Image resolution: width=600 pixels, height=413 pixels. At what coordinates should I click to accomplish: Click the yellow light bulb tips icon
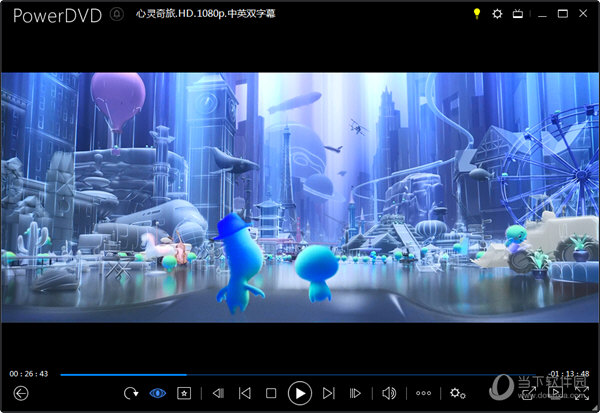click(477, 14)
